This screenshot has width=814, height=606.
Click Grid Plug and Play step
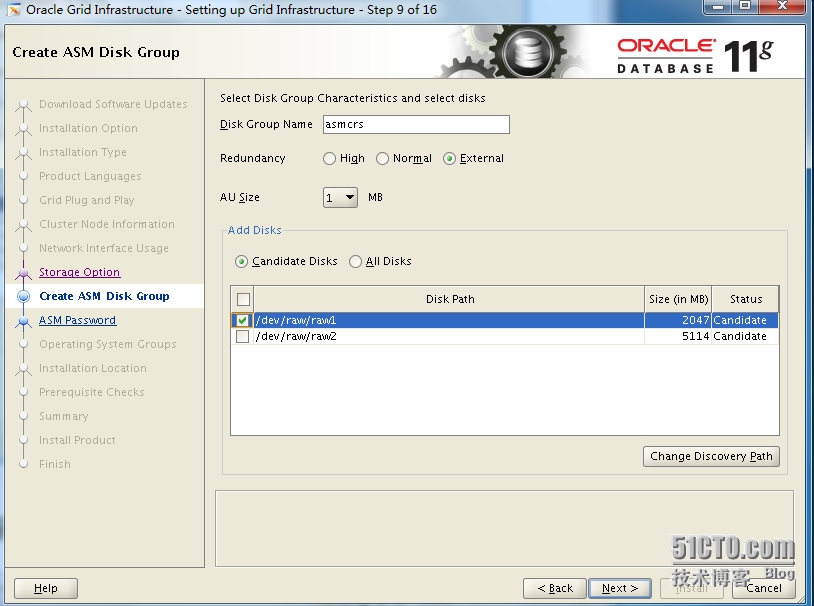(x=87, y=200)
